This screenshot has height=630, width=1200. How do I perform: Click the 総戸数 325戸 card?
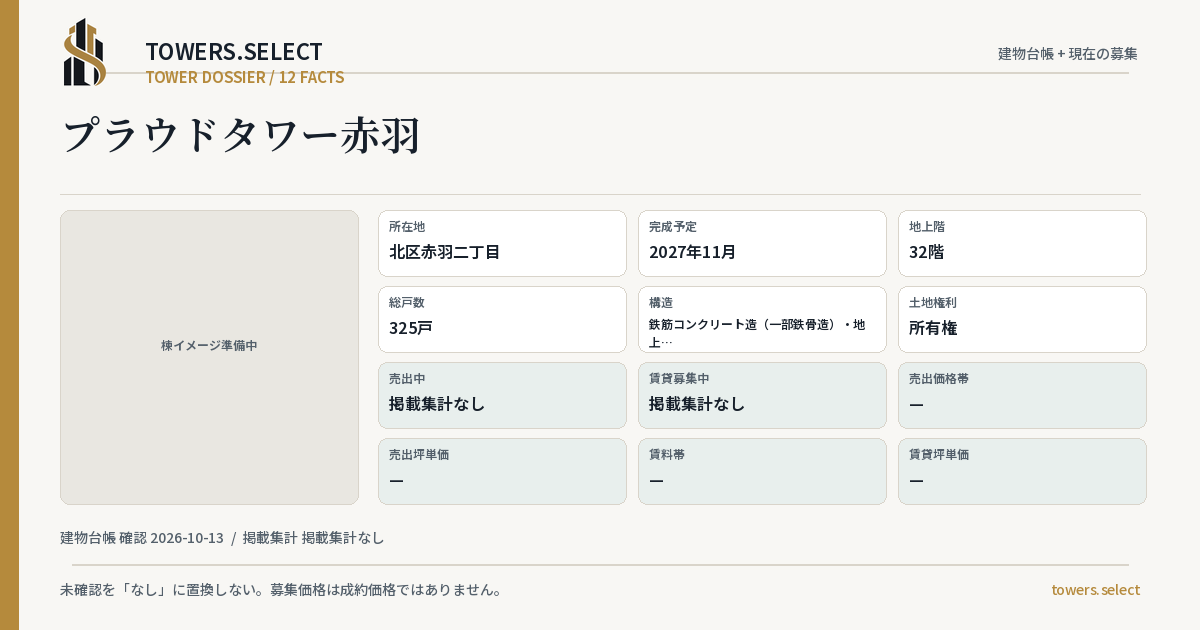point(502,319)
